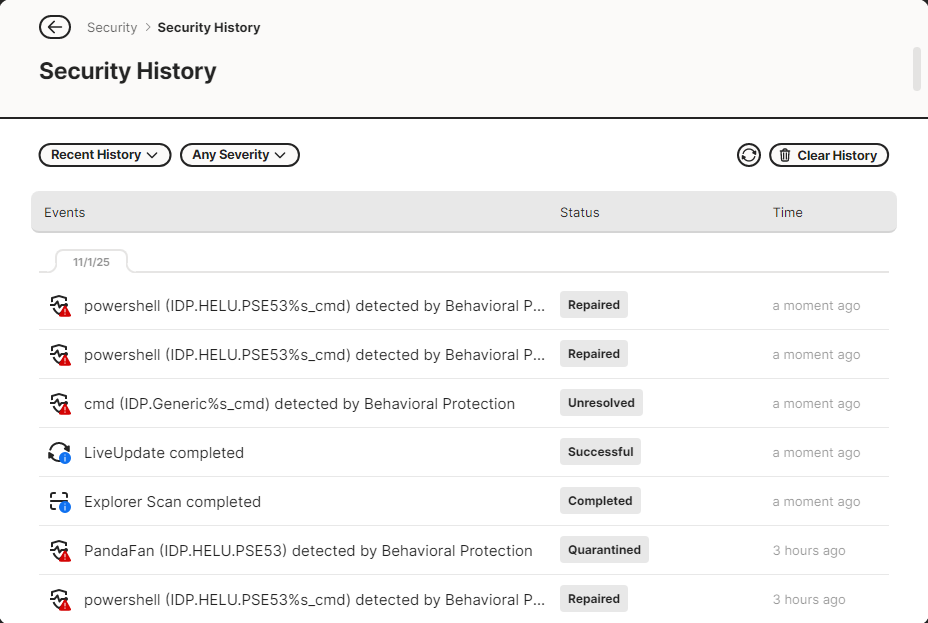Viewport: 928px width, 623px height.
Task: Click the Time column header
Action: 787,212
